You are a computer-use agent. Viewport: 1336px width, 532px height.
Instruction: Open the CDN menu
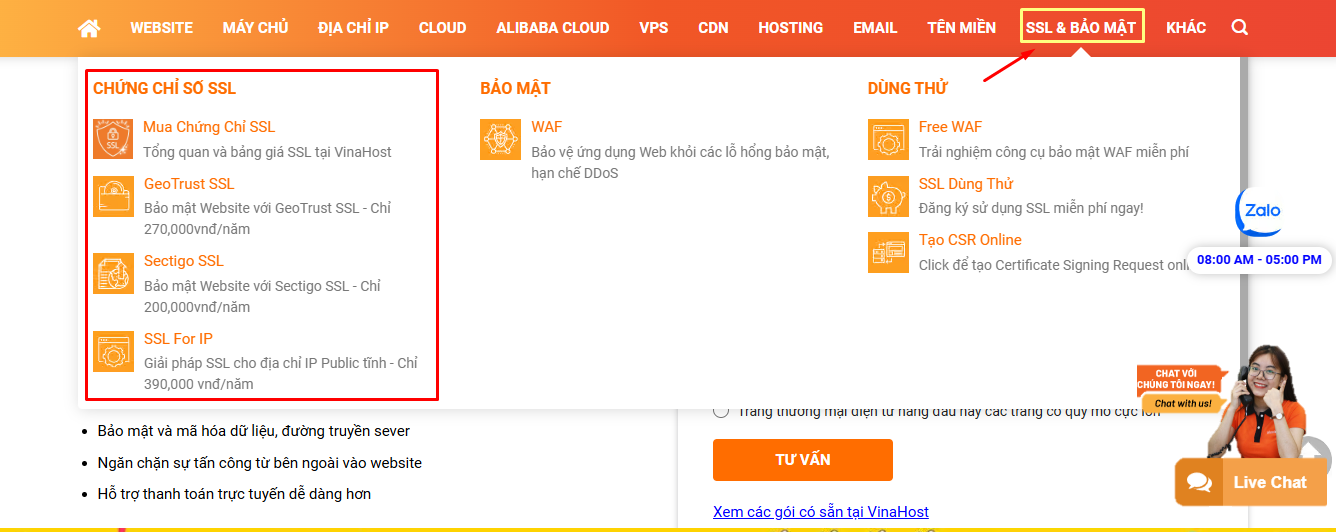(x=713, y=28)
